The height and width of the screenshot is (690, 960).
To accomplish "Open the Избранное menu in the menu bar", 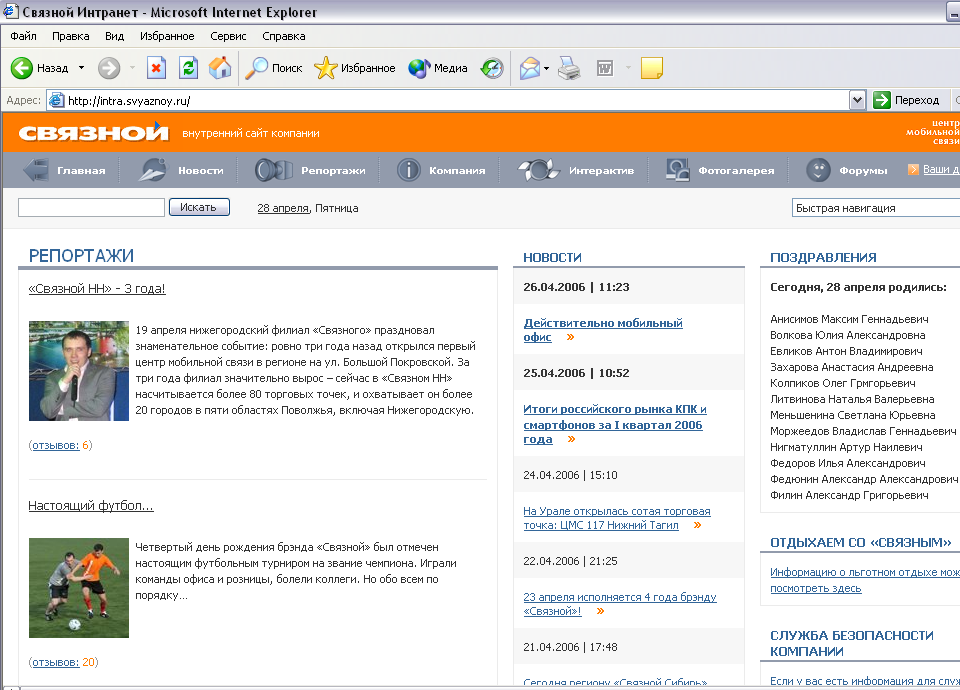I will pyautogui.click(x=167, y=36).
